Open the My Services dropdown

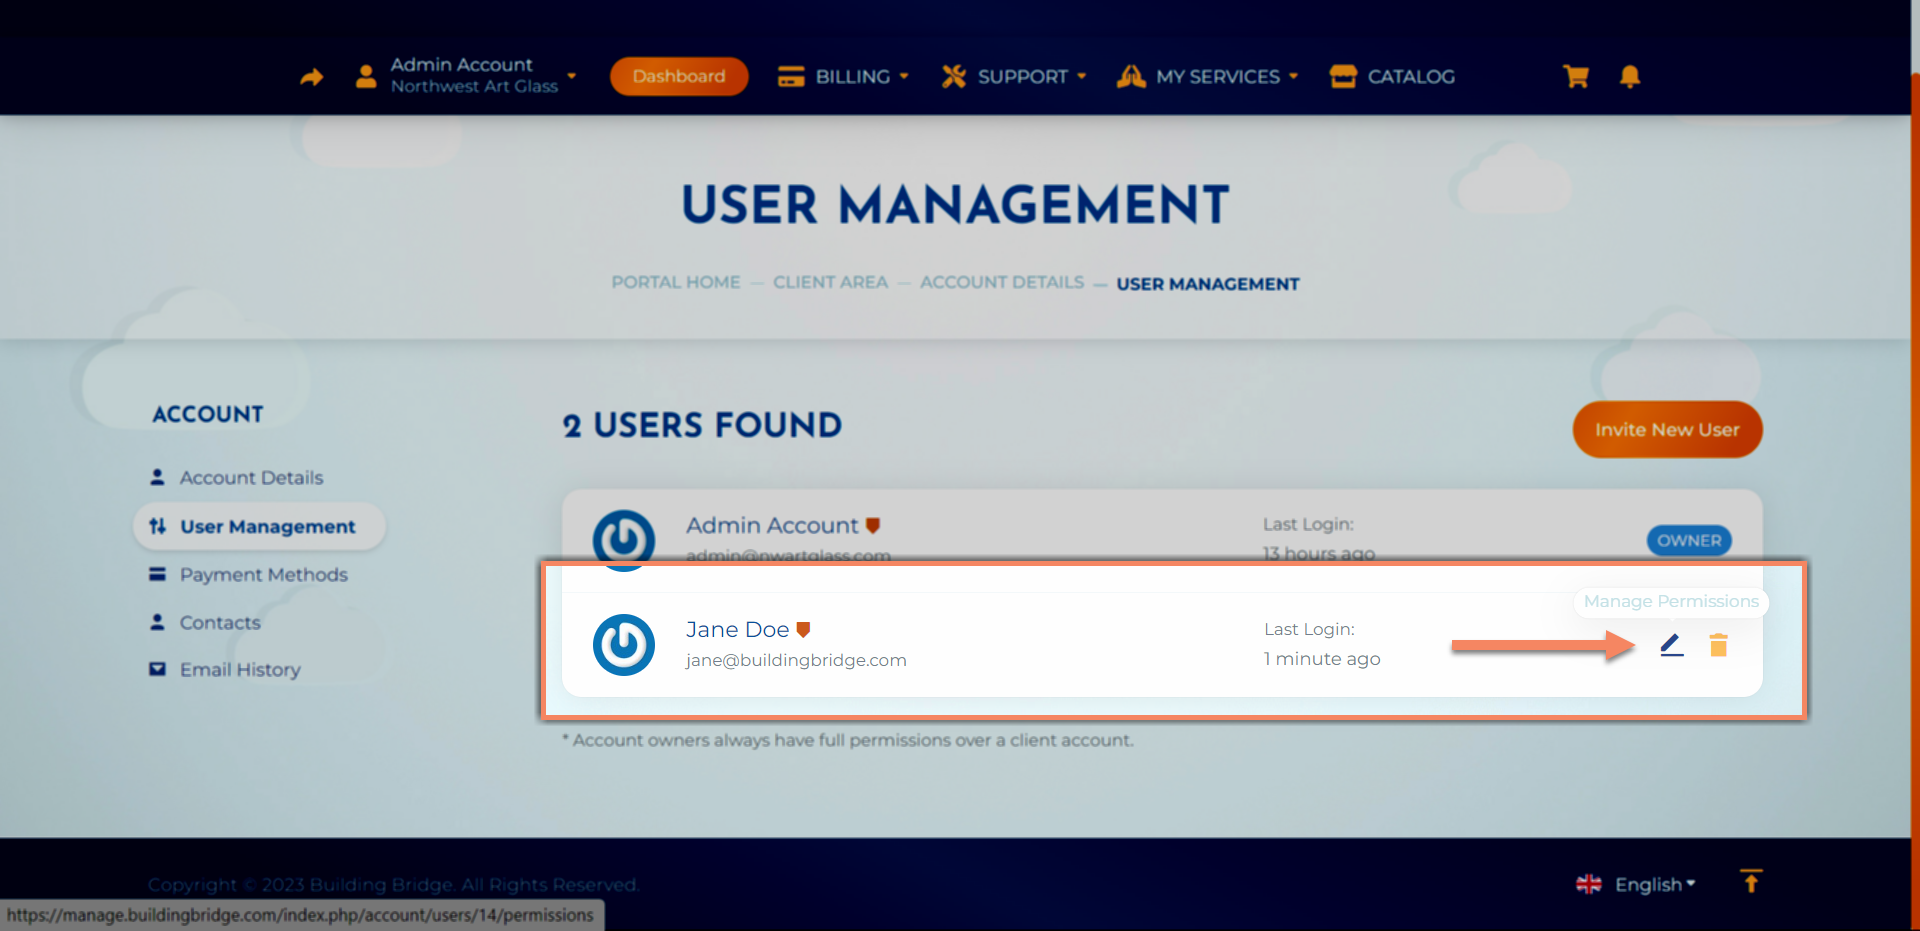(1208, 77)
